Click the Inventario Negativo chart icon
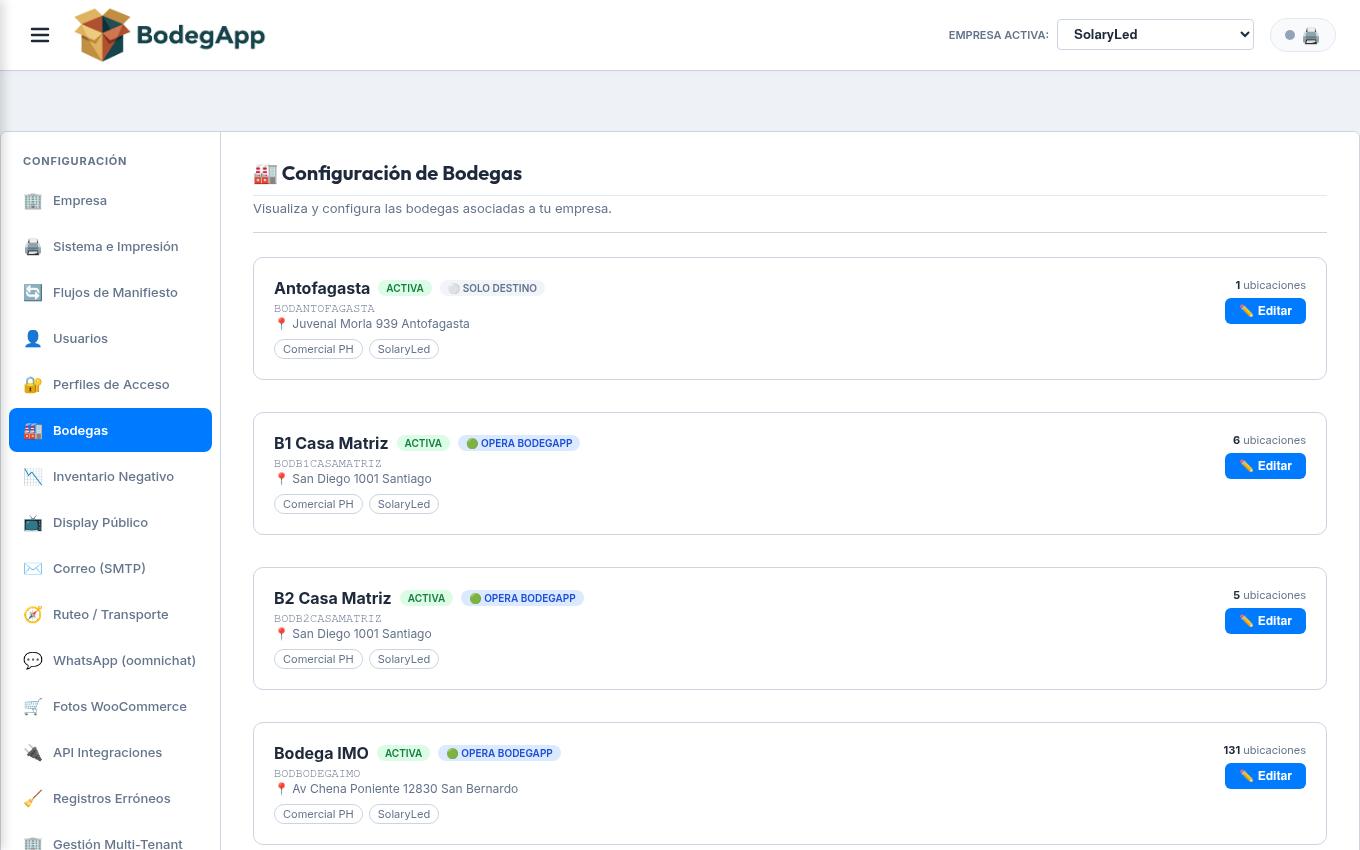The height and width of the screenshot is (850, 1360). point(33,477)
